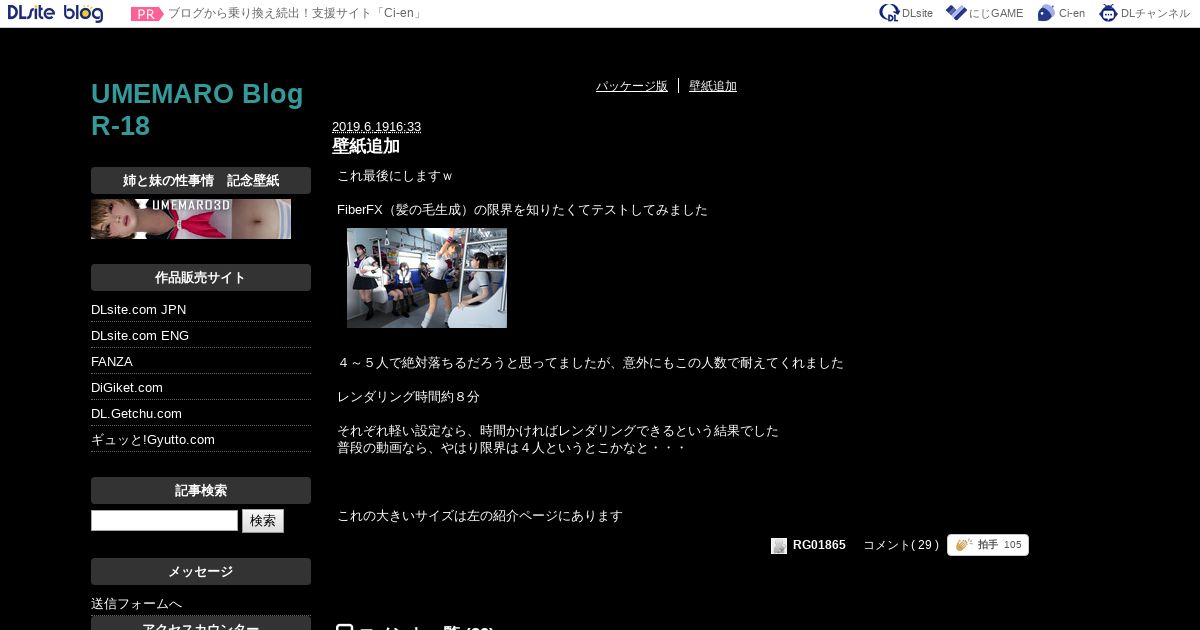
Task: Click the post date 2019.6.19 16:33
Action: click(377, 127)
